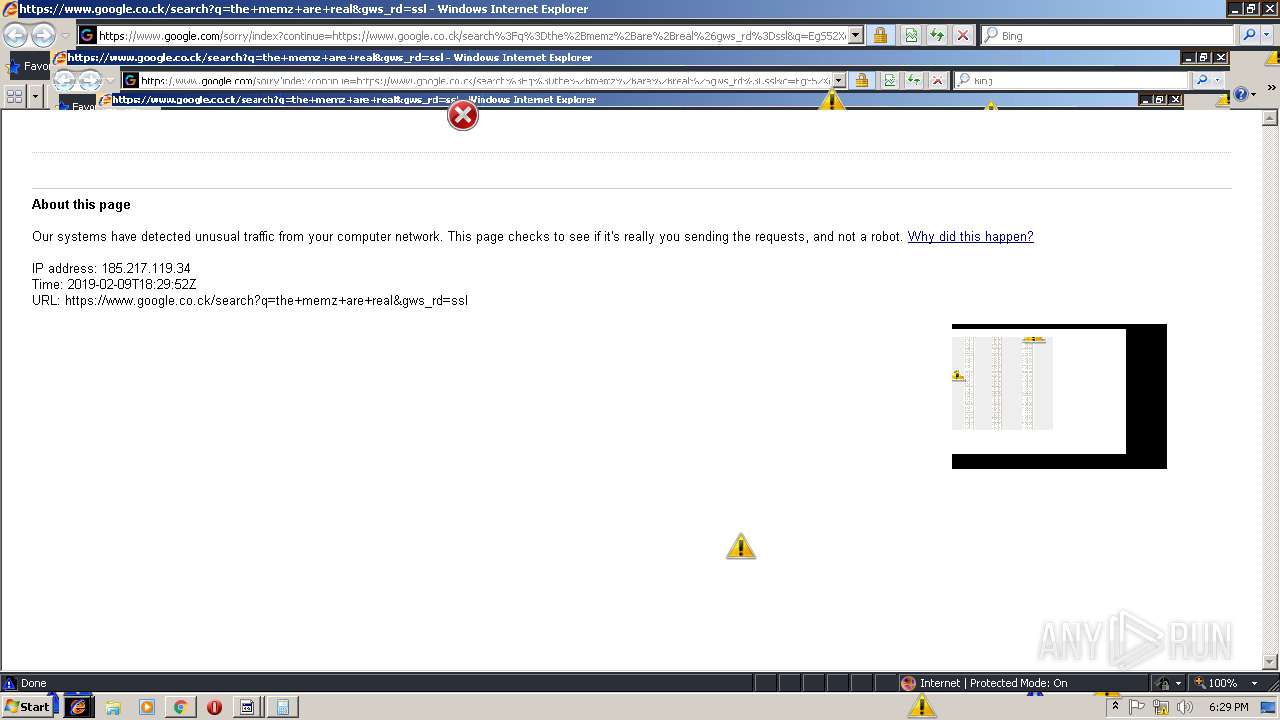Click the 'Done' status bar text

pos(34,684)
